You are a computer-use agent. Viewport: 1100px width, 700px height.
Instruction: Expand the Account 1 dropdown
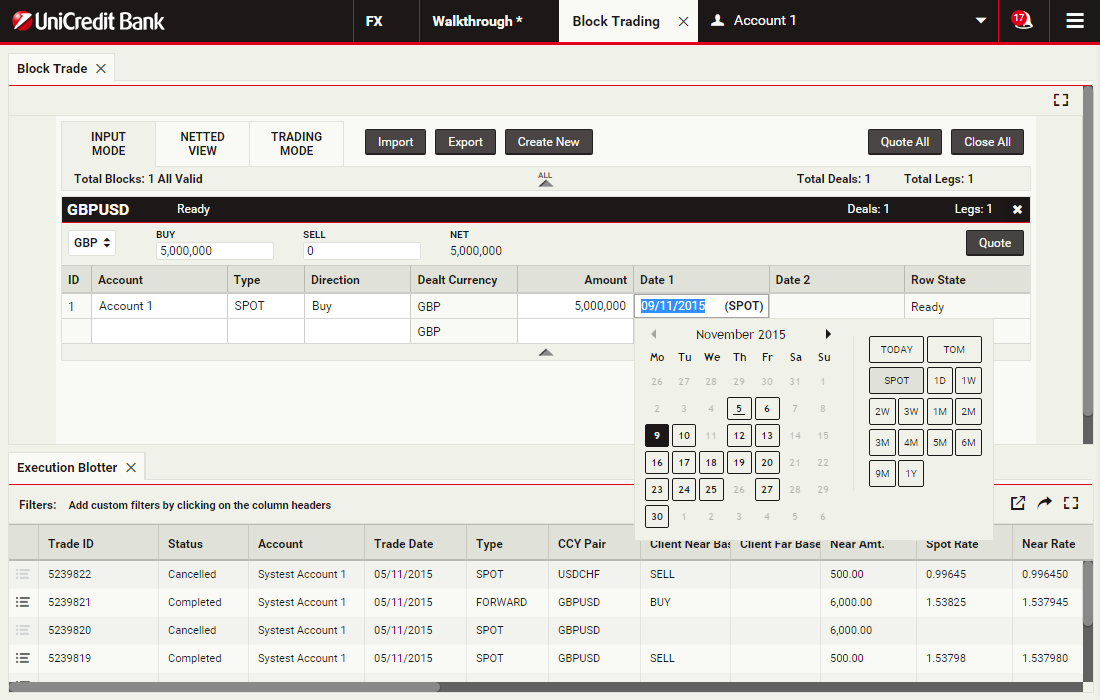click(980, 21)
